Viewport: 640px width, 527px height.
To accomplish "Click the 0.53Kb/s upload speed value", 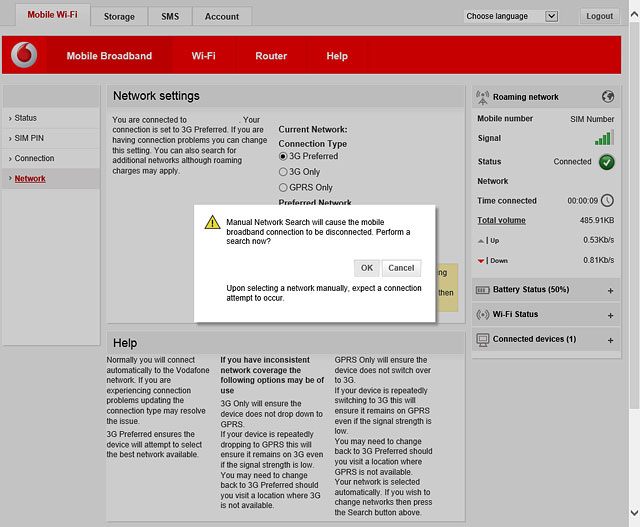I will pyautogui.click(x=598, y=240).
